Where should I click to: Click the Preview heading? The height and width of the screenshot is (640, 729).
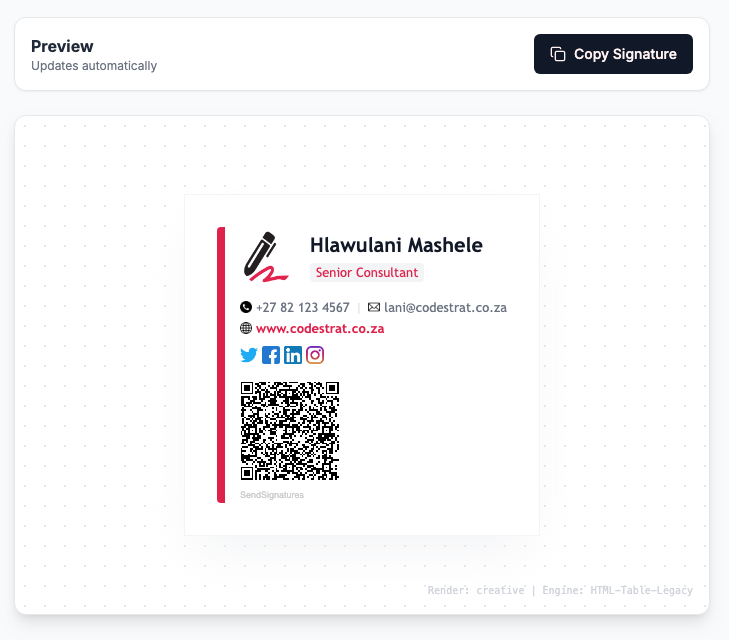coord(62,46)
